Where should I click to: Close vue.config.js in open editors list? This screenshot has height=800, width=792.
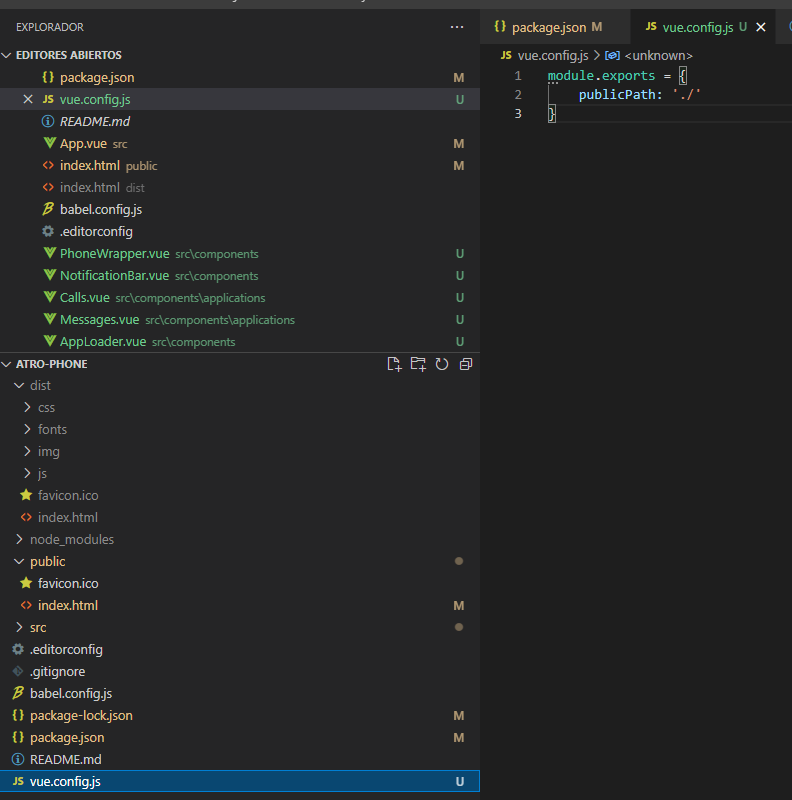pos(28,99)
